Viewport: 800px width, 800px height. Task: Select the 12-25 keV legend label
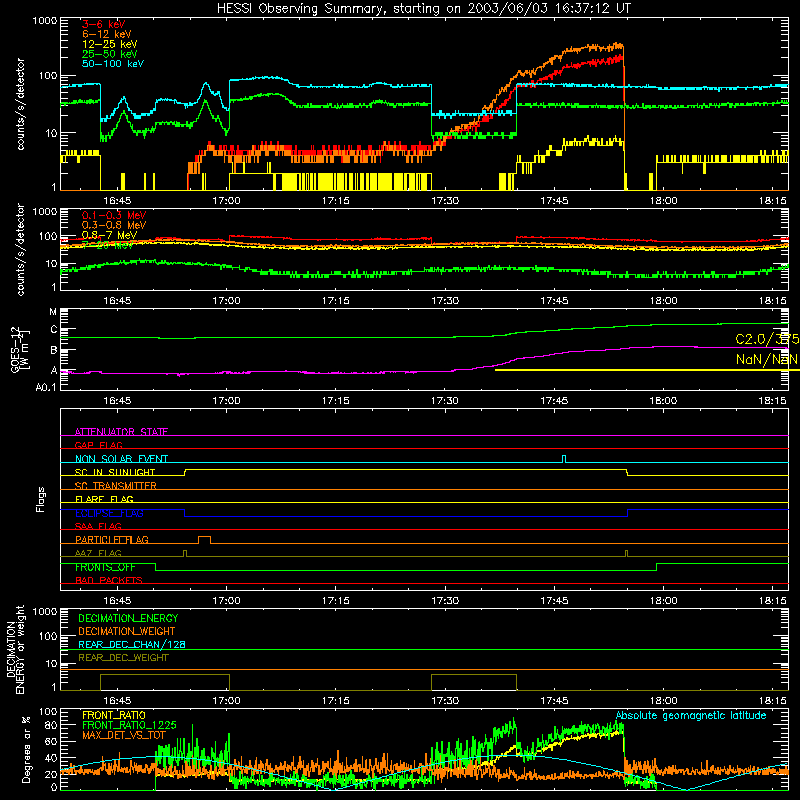(109, 44)
